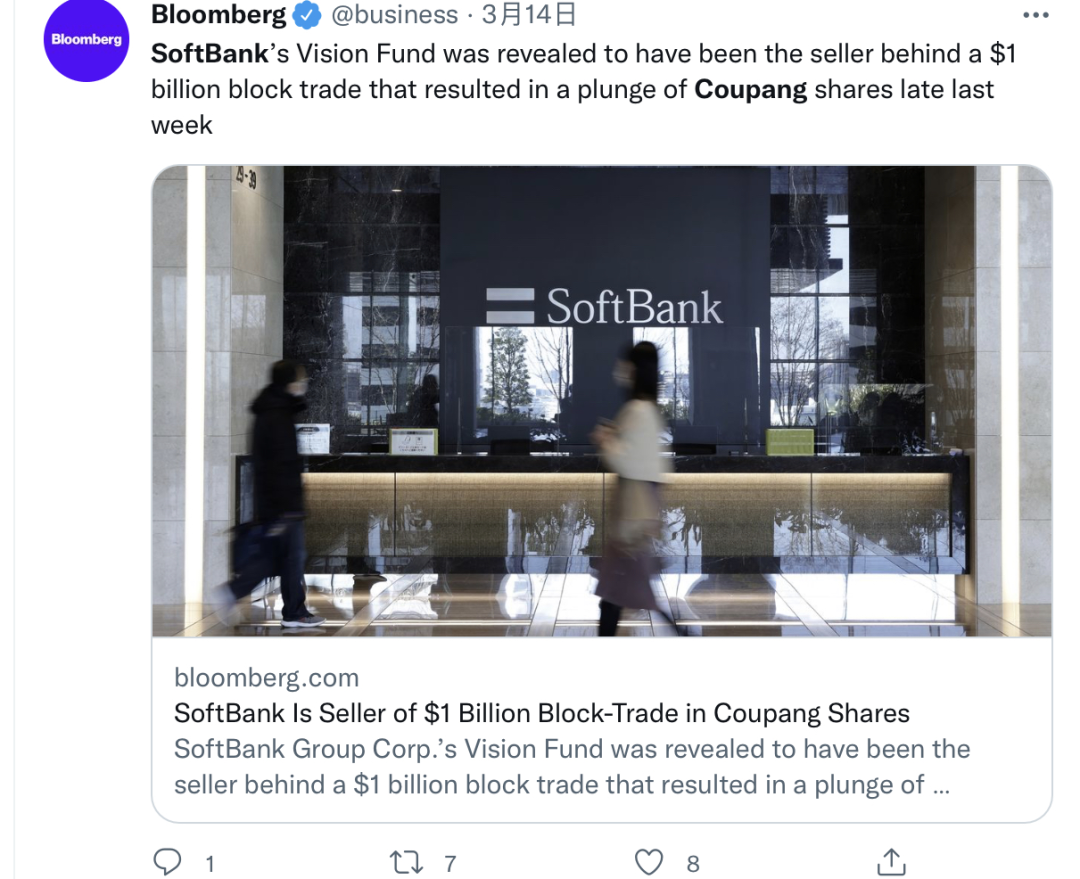The width and height of the screenshot is (1080, 879).
Task: Click the article description preview text
Action: 572,767
